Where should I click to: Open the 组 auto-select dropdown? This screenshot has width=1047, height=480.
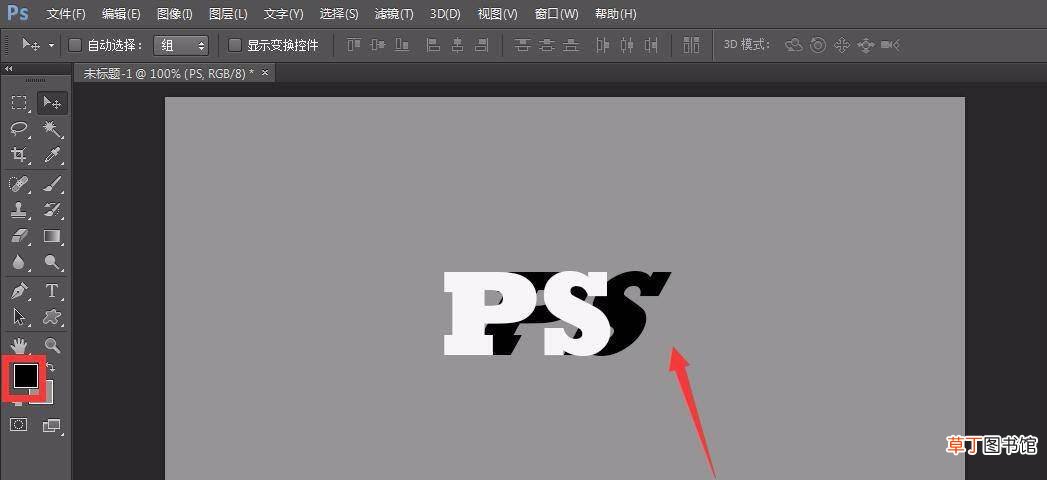(181, 45)
